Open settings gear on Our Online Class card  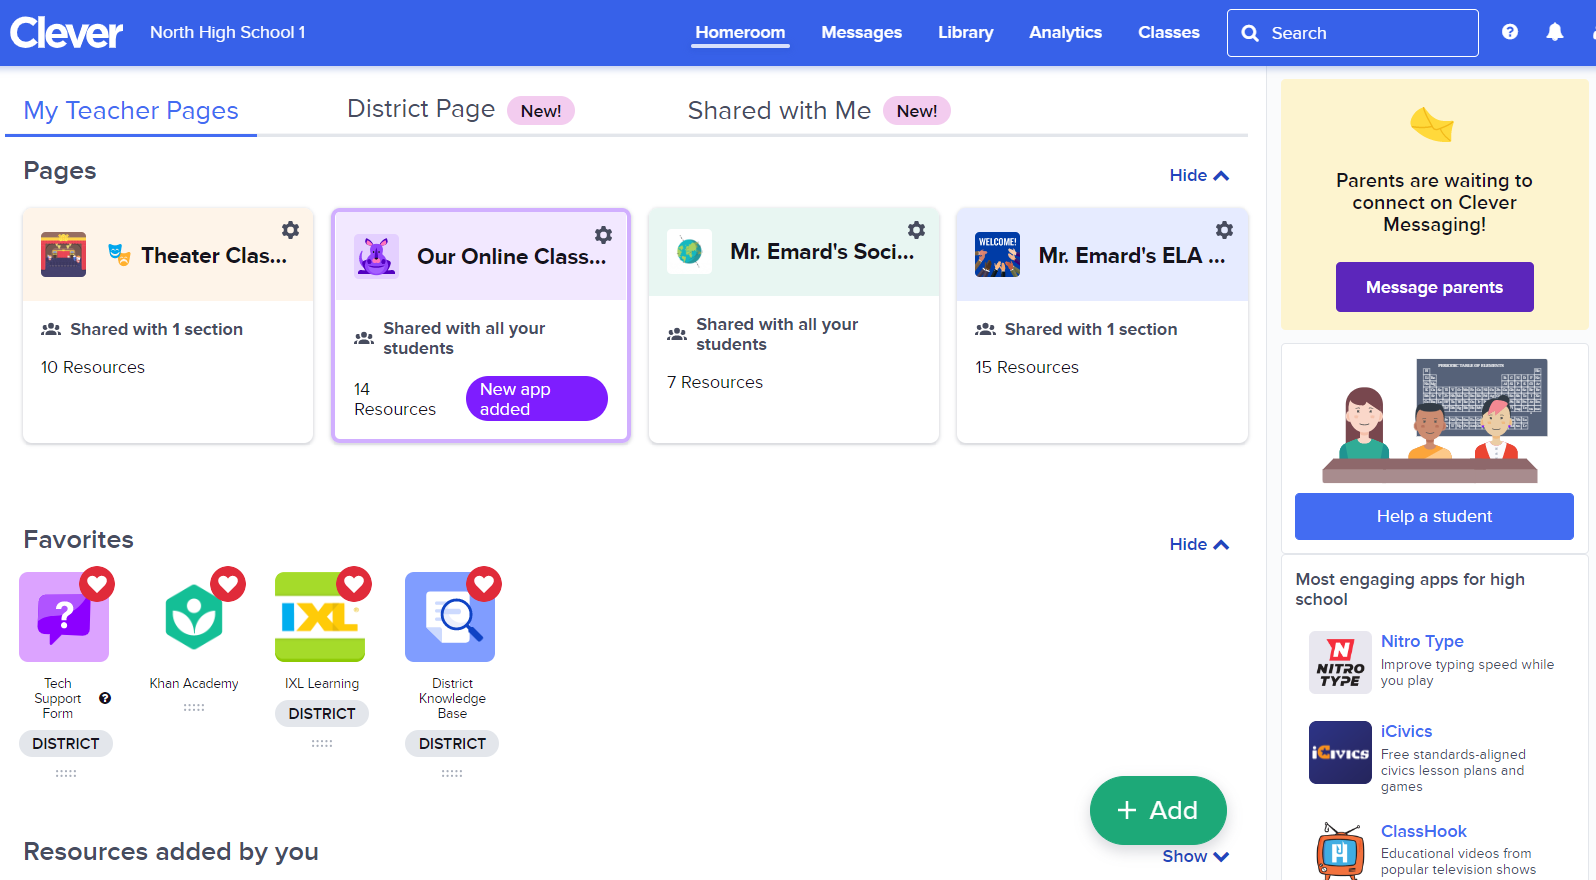pos(603,235)
